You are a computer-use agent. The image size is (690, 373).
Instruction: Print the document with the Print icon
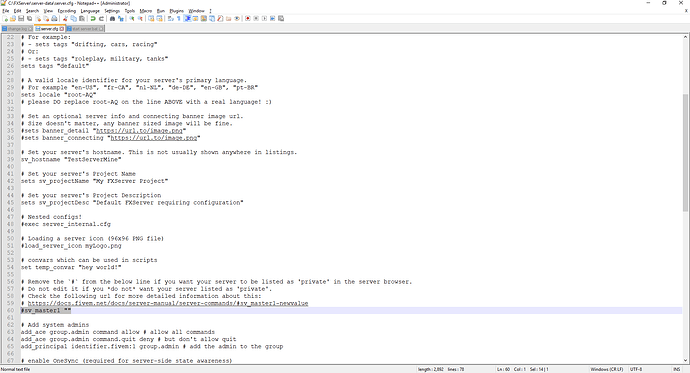(x=54, y=18)
